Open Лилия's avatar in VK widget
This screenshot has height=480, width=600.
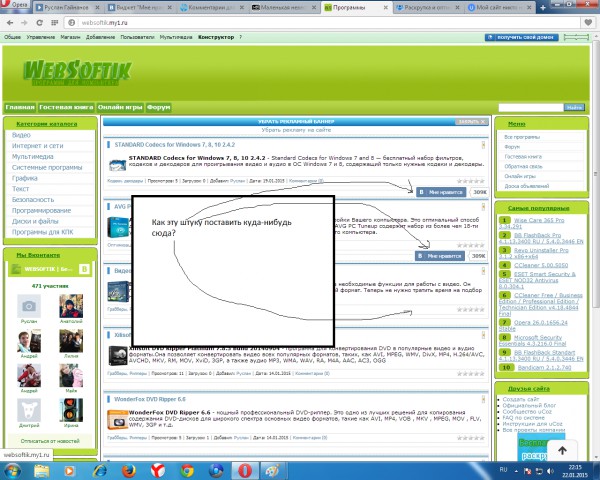(x=71, y=341)
